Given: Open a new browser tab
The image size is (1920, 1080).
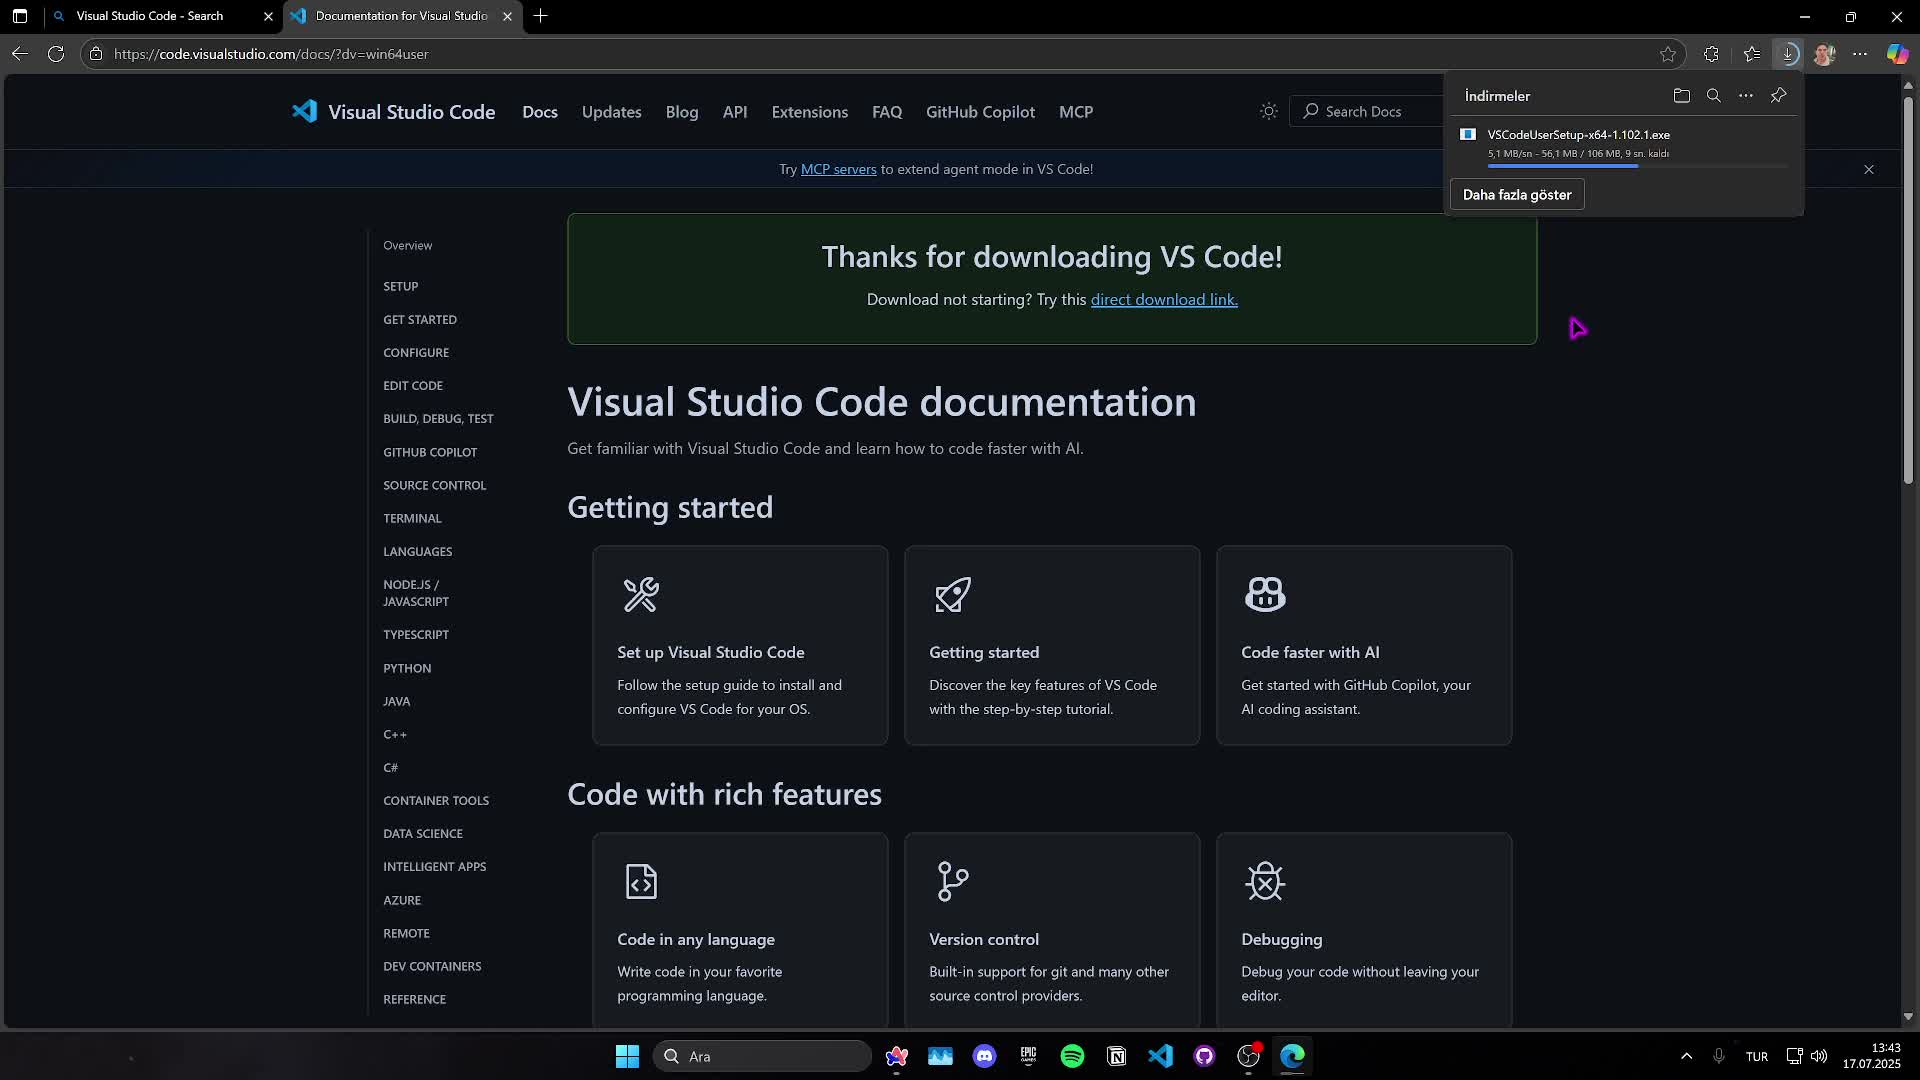Looking at the screenshot, I should click(x=540, y=16).
